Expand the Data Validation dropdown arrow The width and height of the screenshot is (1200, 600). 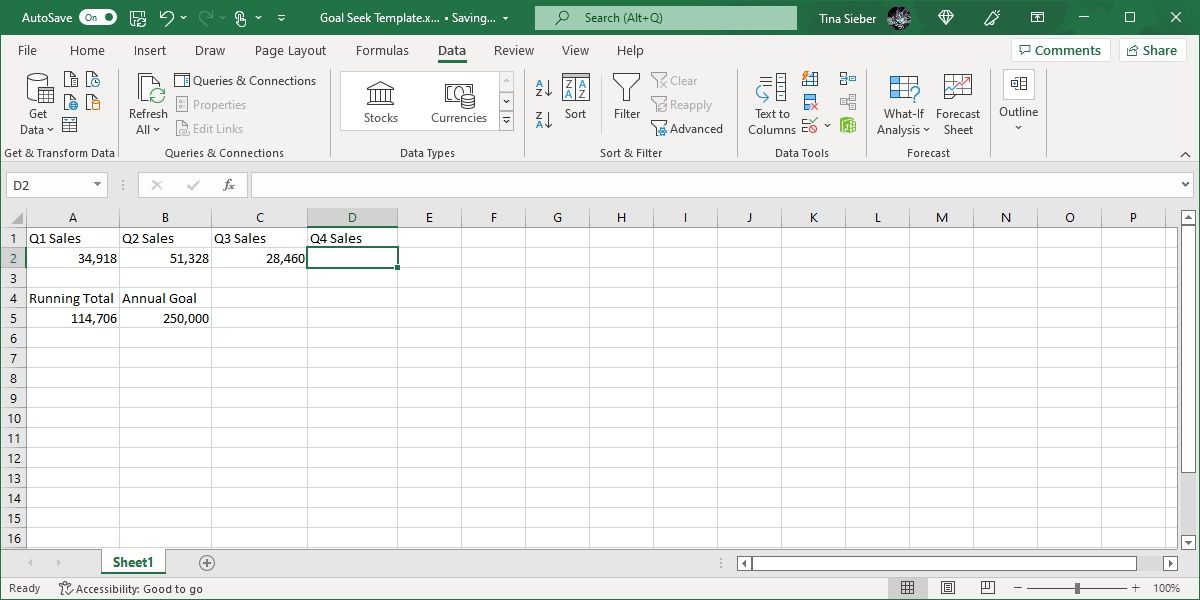[826, 125]
